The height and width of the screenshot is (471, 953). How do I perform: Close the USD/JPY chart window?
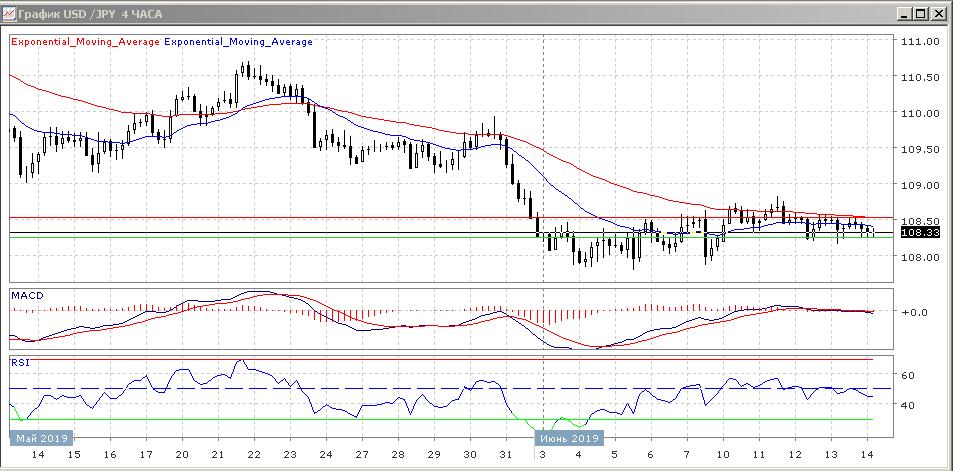[x=939, y=14]
